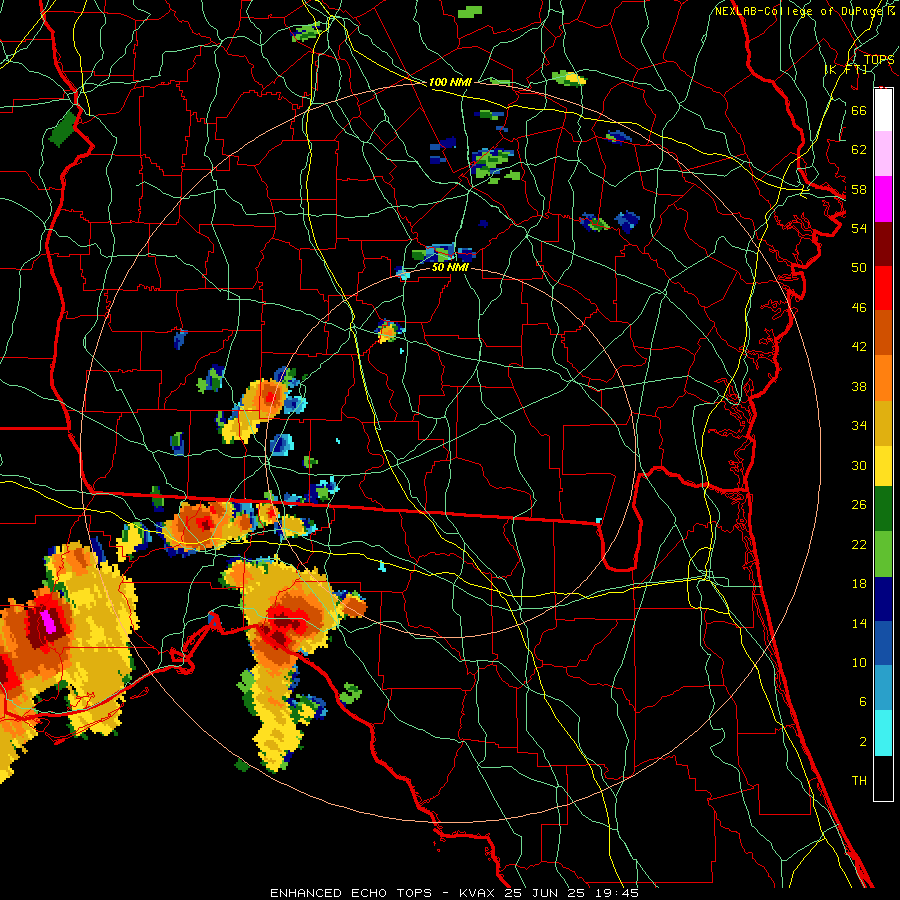
Task: Select the white swatch in the legend
Action: coord(883,110)
